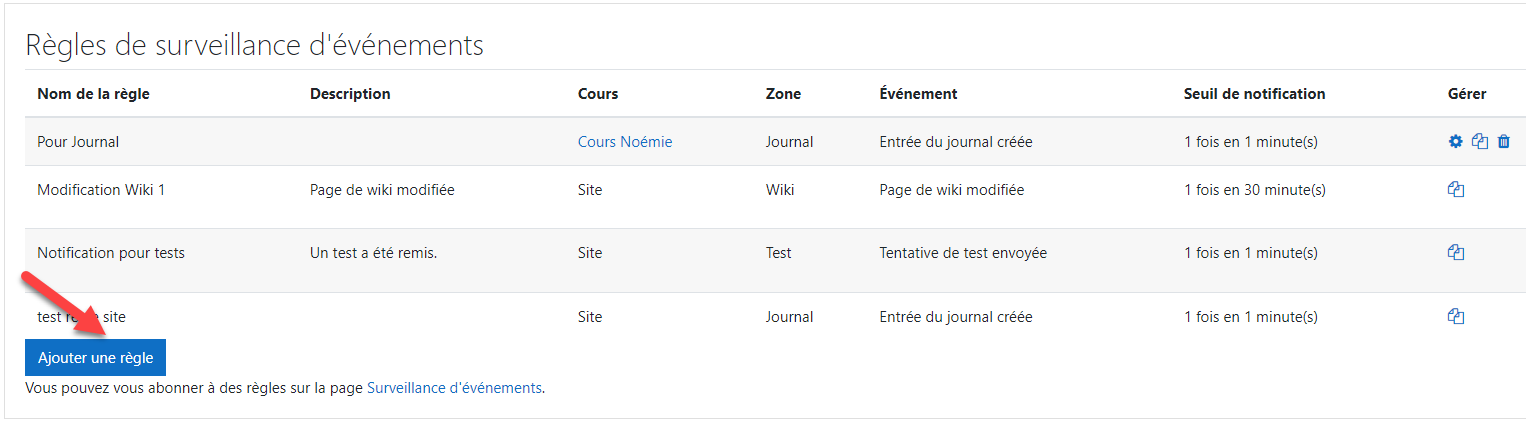Delete the Pour Journal rule trash icon
Viewport: 1526px width, 426px height.
click(x=1504, y=142)
